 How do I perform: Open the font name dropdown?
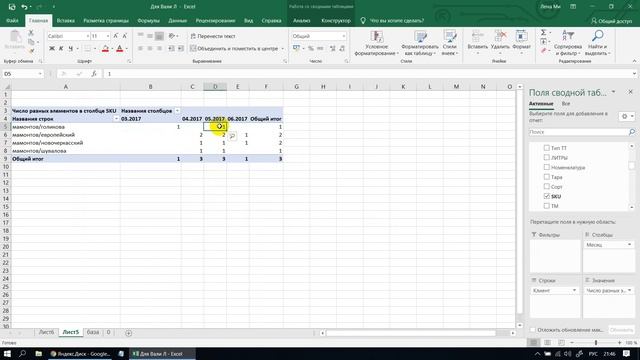(x=87, y=36)
